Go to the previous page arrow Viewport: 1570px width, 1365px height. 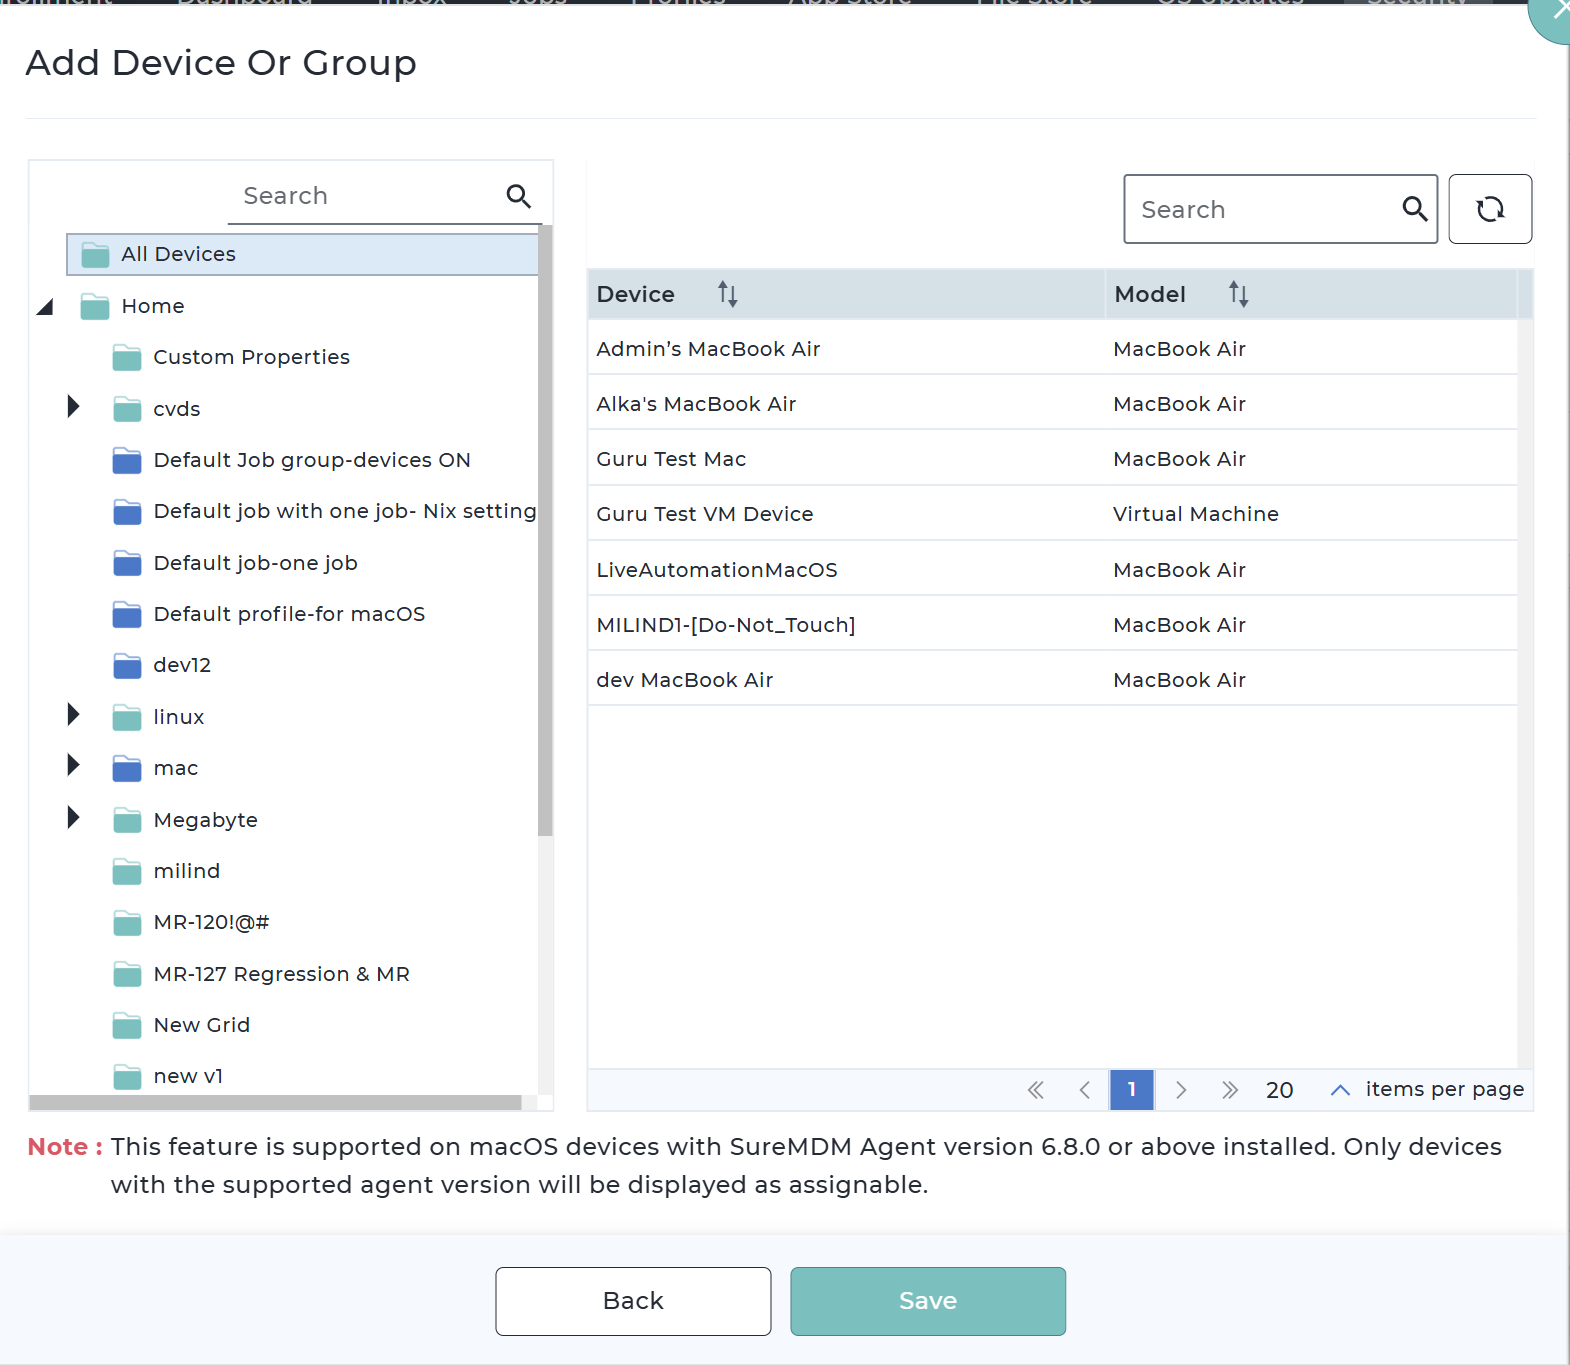click(1085, 1090)
